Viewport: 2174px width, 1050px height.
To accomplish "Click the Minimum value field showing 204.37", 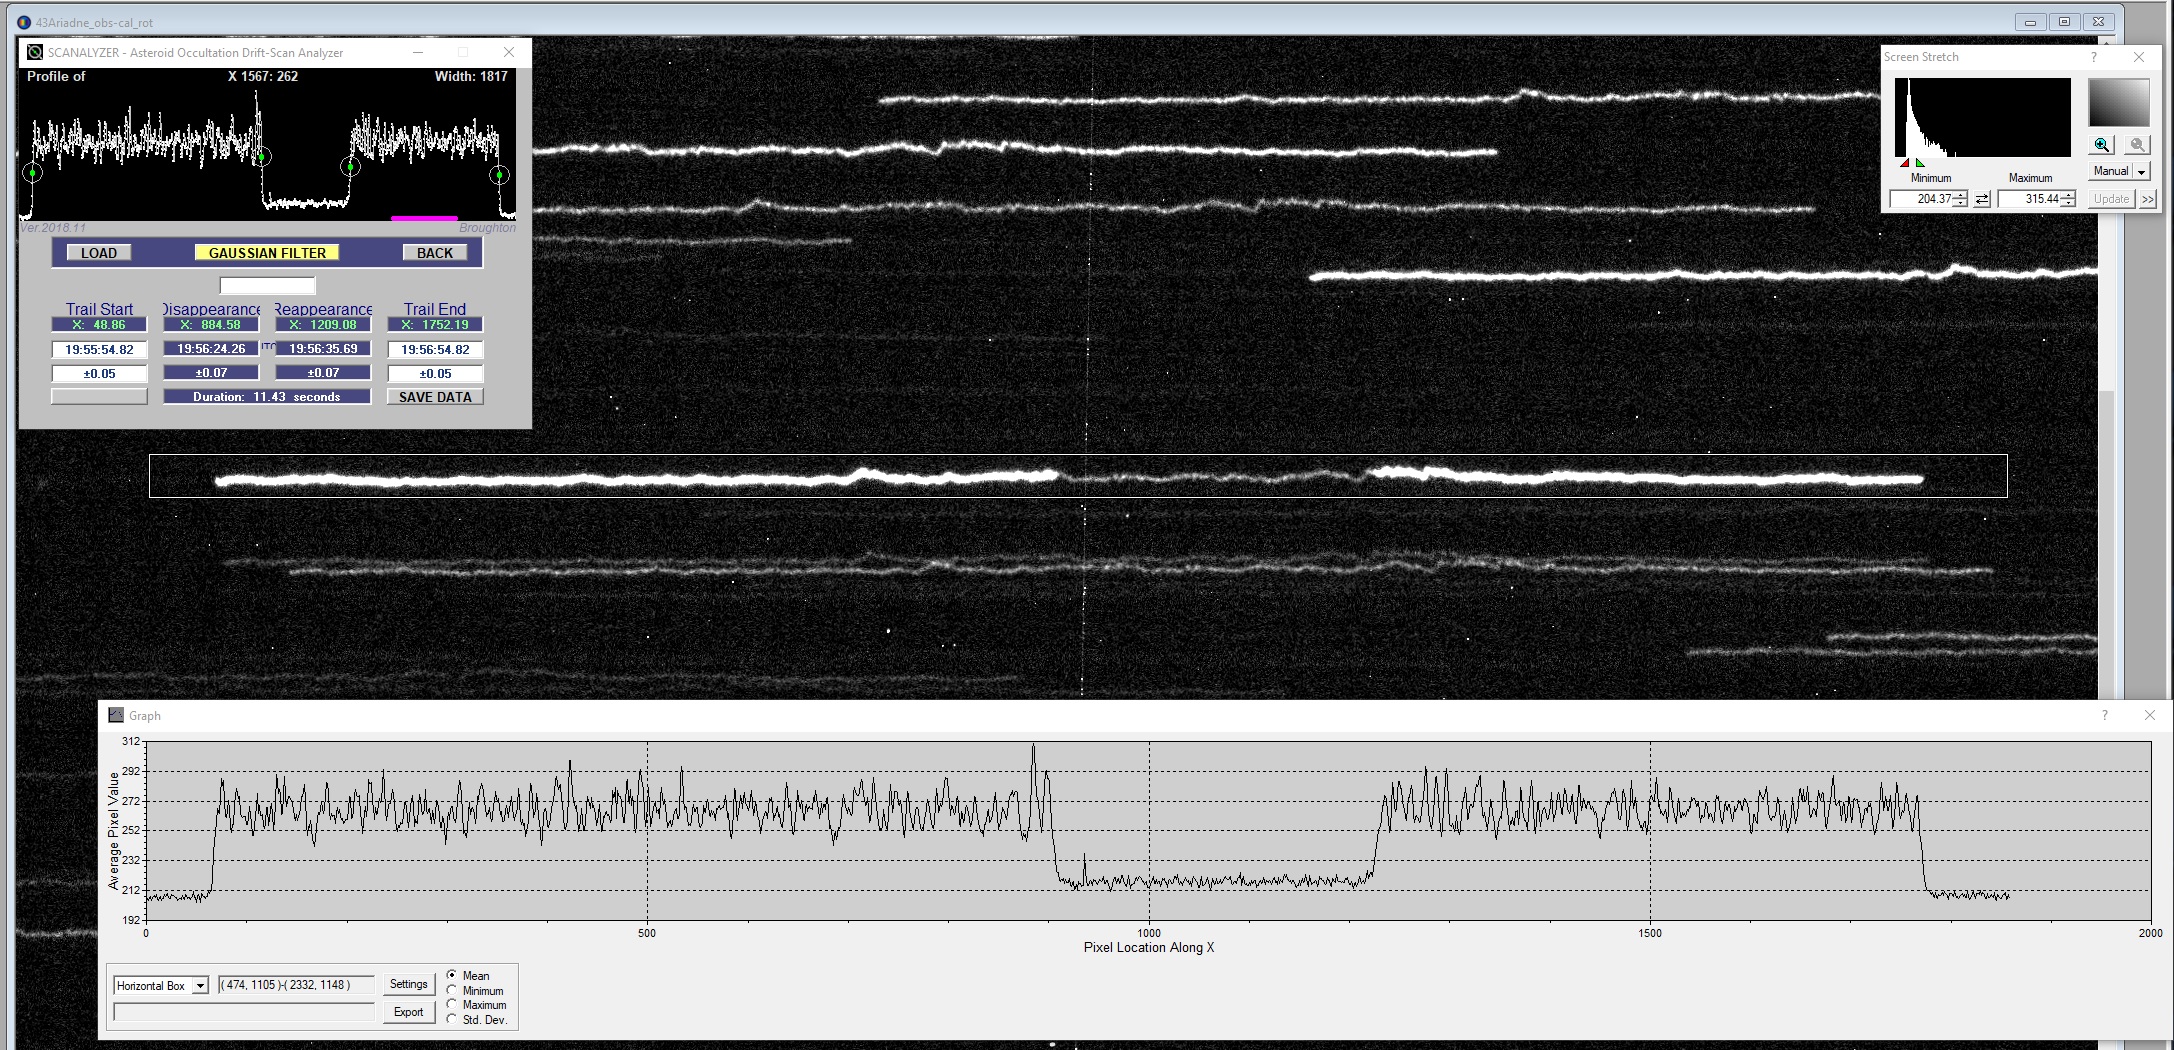I will click(1922, 199).
